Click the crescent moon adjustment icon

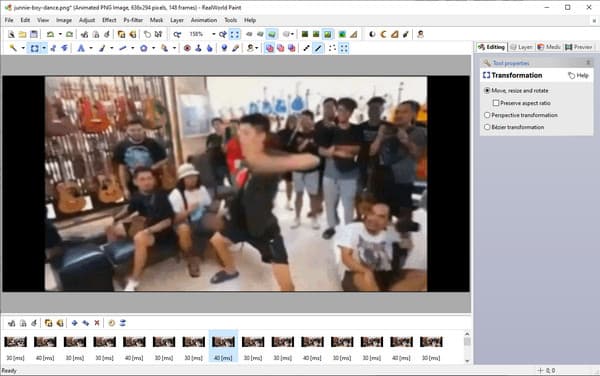(383, 34)
